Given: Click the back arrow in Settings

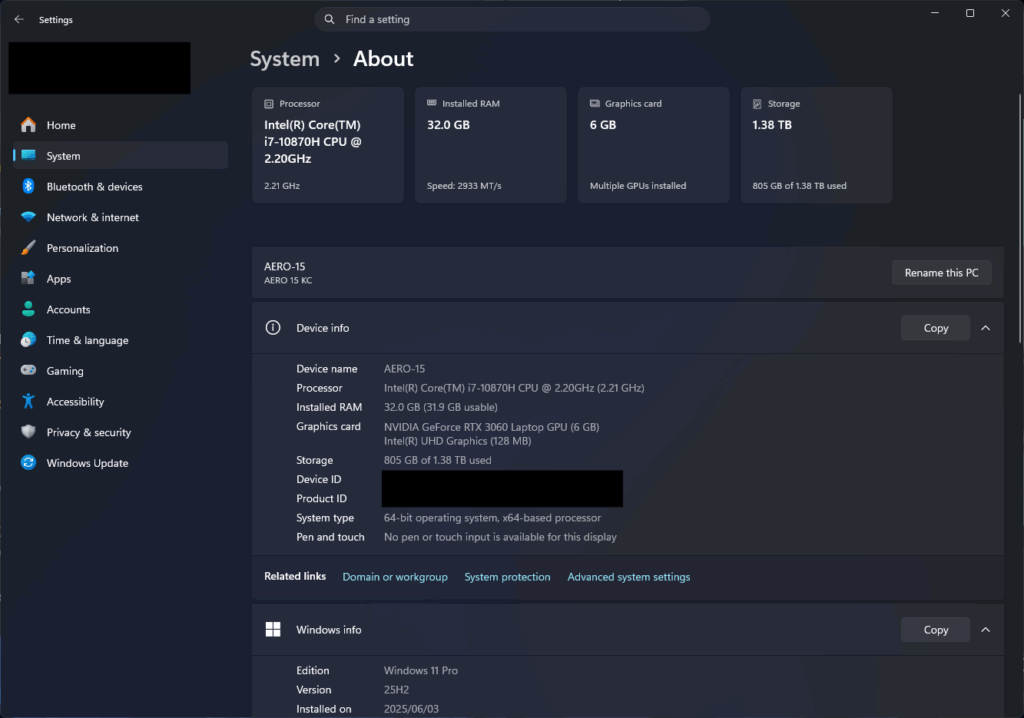Looking at the screenshot, I should pyautogui.click(x=19, y=20).
